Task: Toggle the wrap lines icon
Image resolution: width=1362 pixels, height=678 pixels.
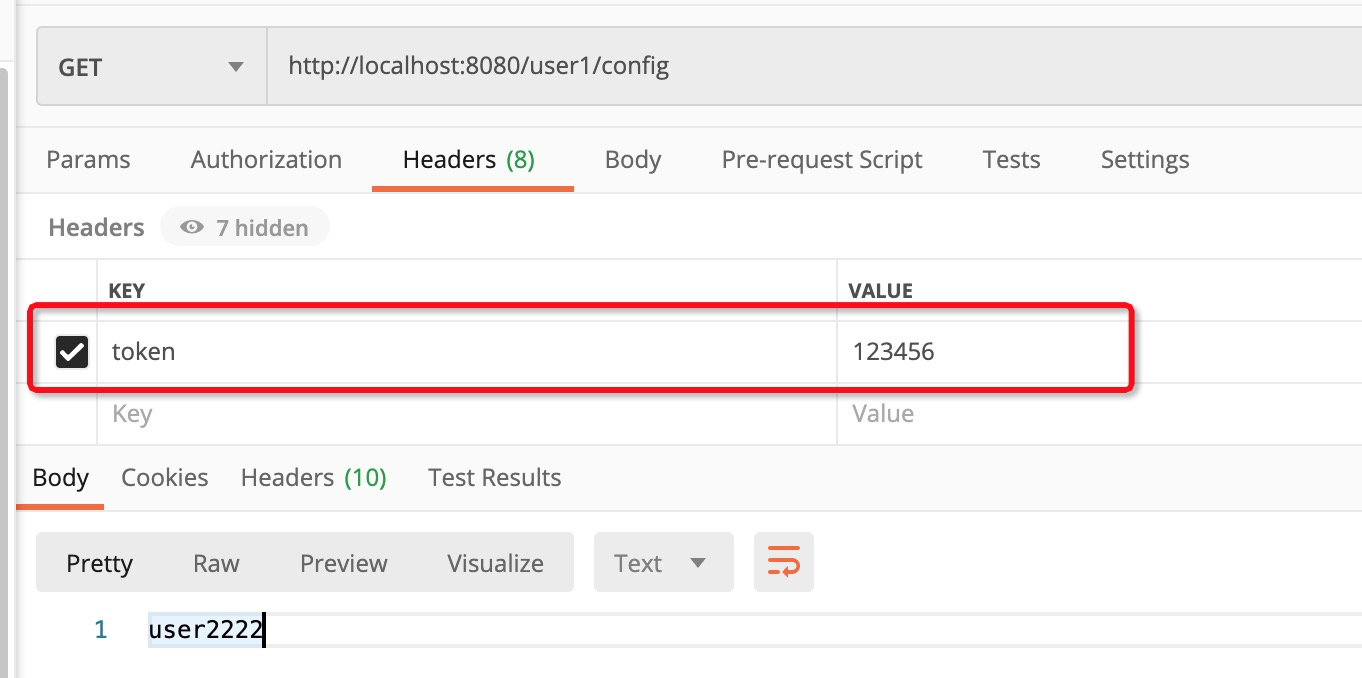Action: 783,562
